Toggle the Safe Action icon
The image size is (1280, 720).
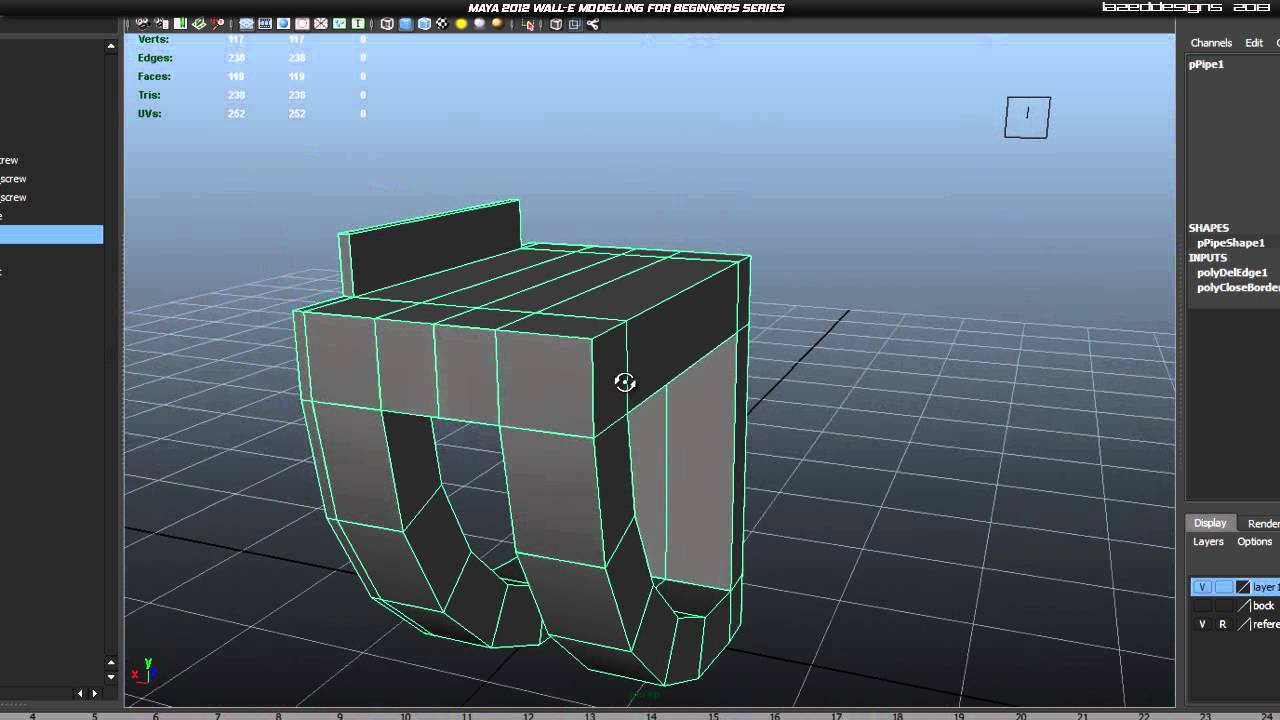[x=338, y=24]
